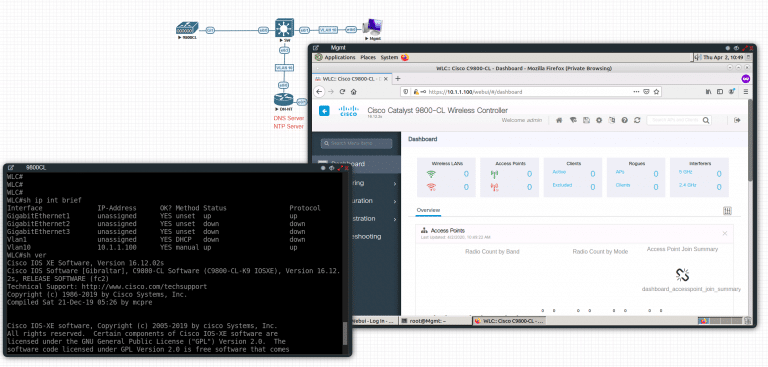768x367 pixels.
Task: Open the dashboard customize sliders icon
Action: [x=727, y=211]
